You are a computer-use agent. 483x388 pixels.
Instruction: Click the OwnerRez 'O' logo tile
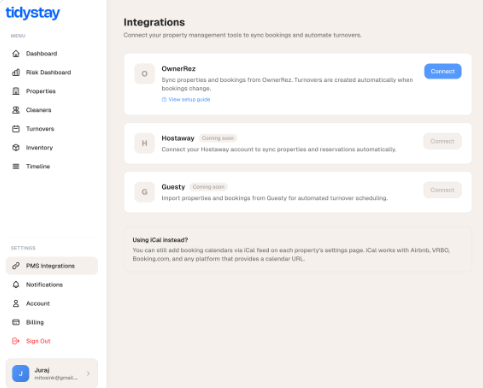[x=144, y=74]
